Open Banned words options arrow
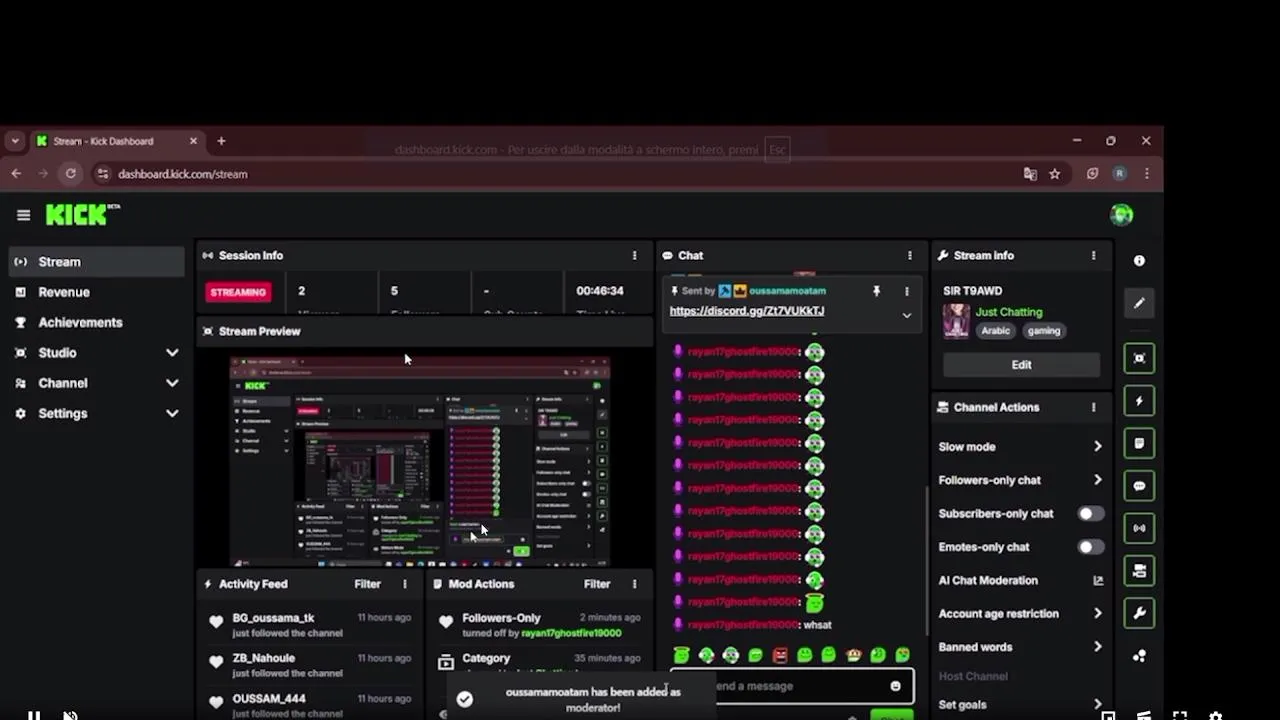 click(1097, 647)
